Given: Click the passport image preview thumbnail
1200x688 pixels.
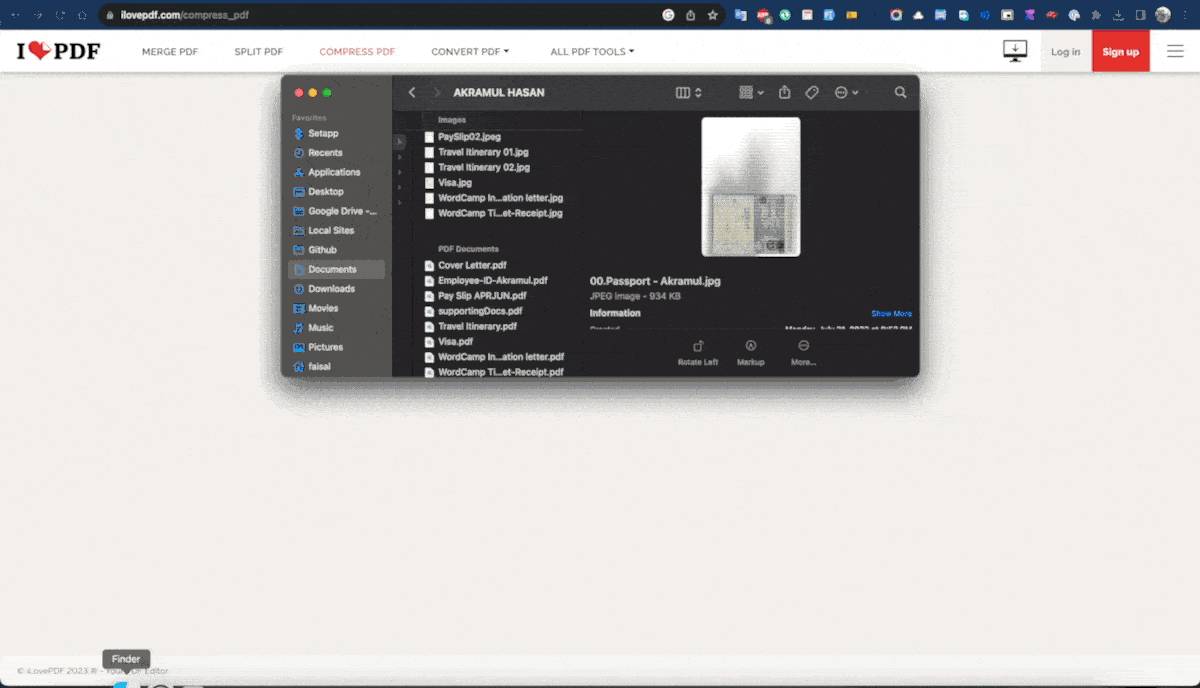Looking at the screenshot, I should click(751, 187).
